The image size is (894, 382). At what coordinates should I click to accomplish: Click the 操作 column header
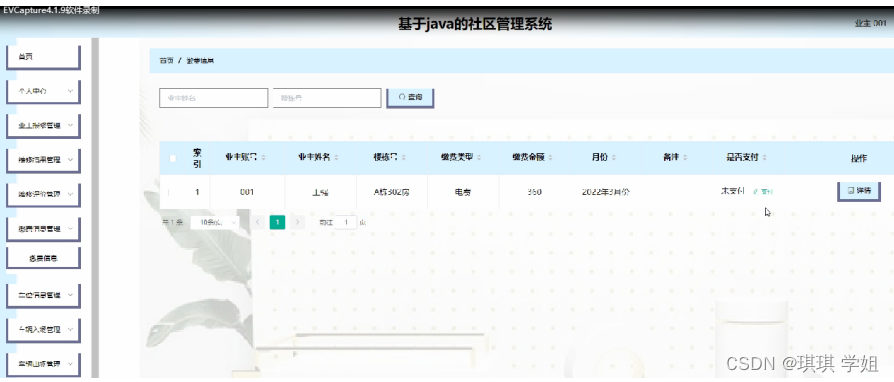click(859, 159)
